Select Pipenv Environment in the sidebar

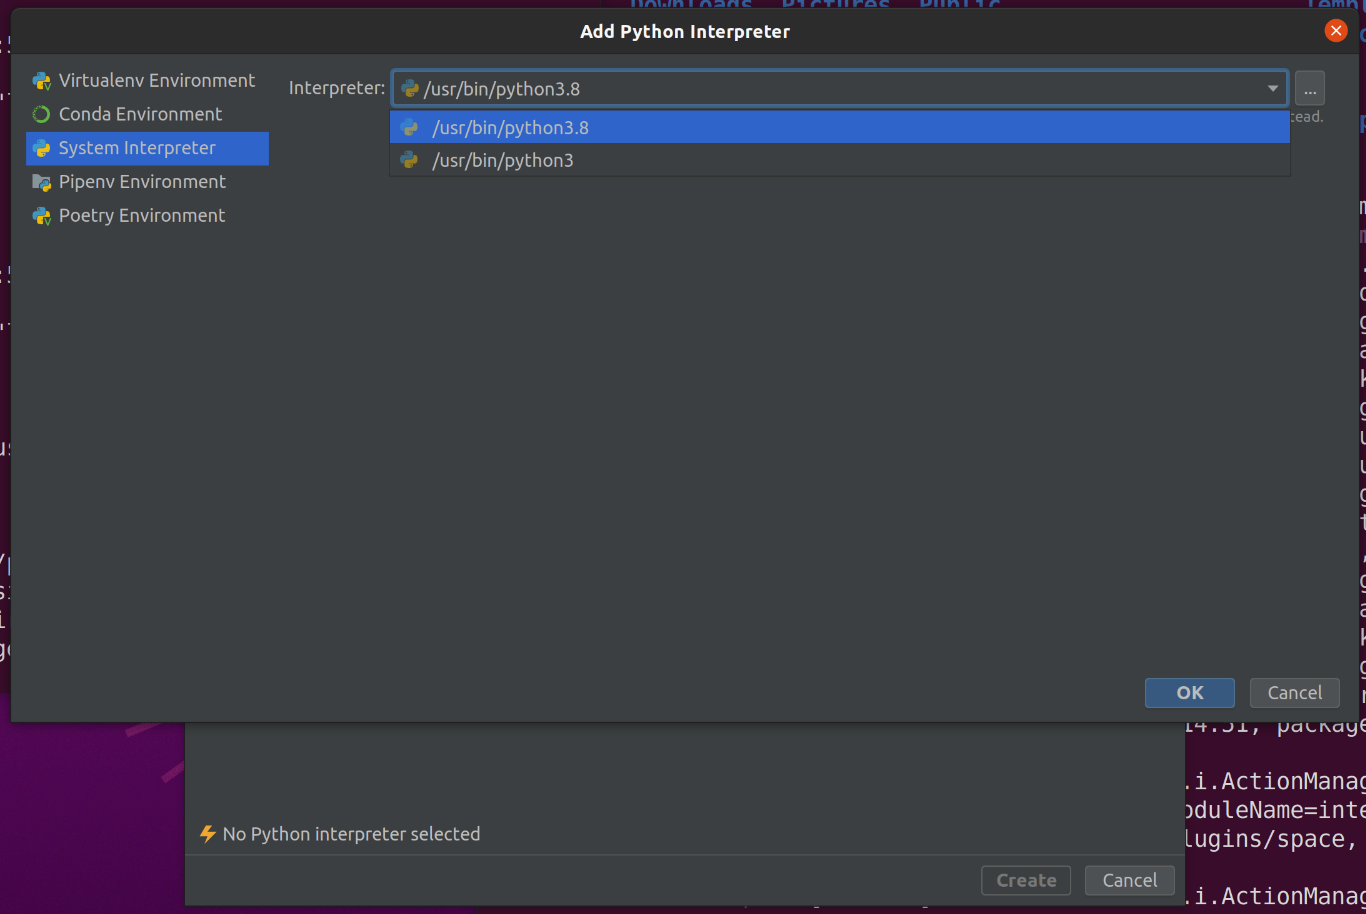[x=147, y=182]
